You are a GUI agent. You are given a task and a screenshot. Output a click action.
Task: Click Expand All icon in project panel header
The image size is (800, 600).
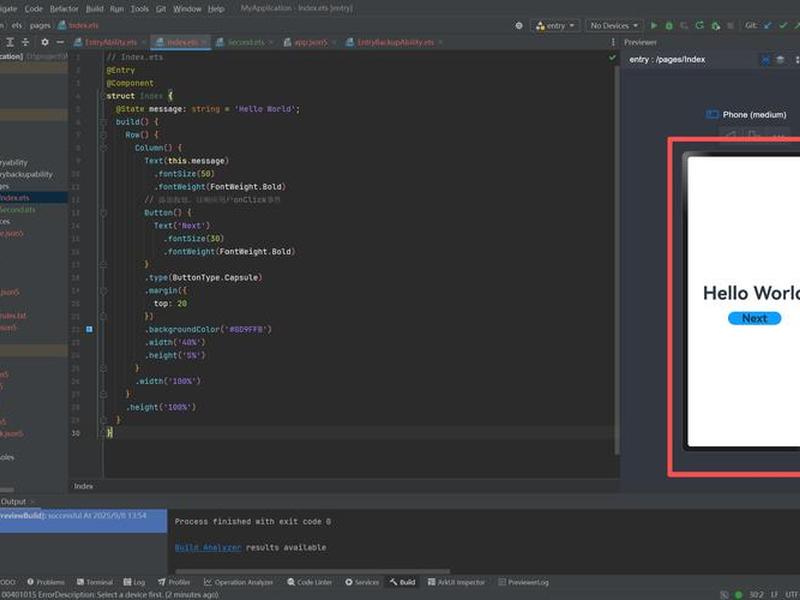10,42
